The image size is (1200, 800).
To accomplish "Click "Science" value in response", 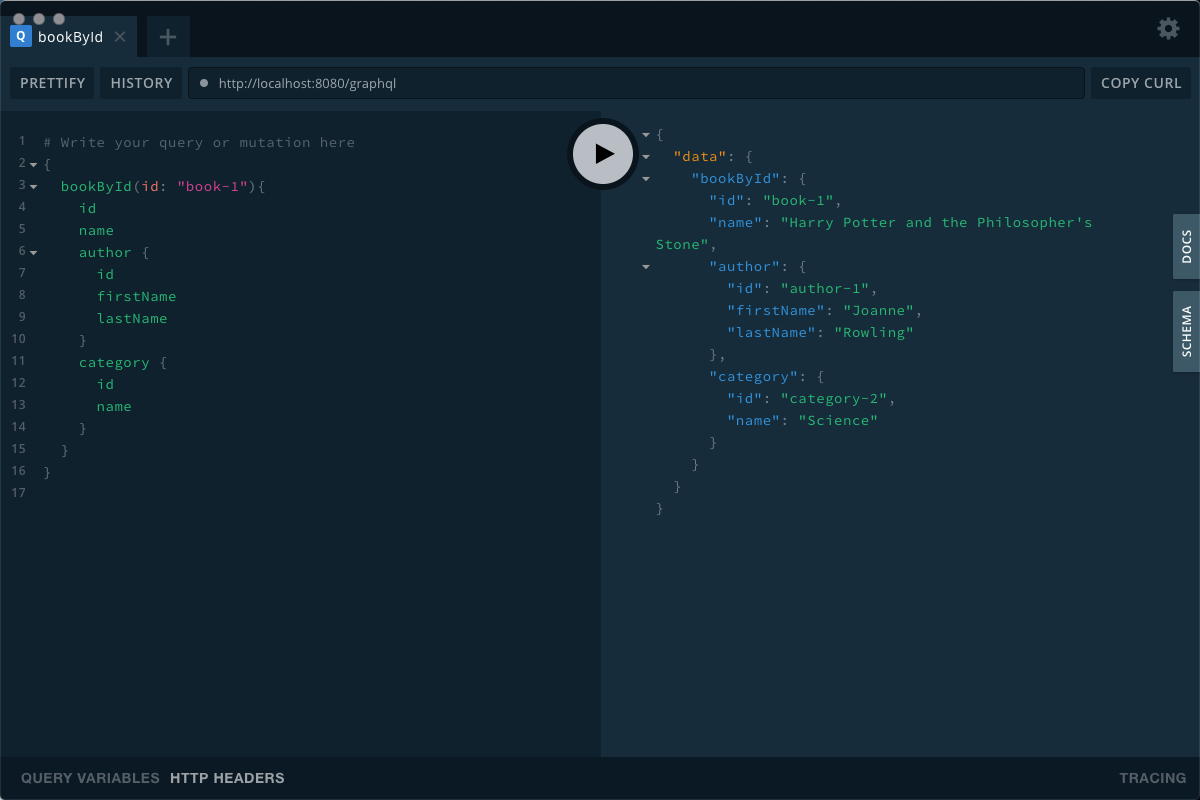I will [x=838, y=420].
